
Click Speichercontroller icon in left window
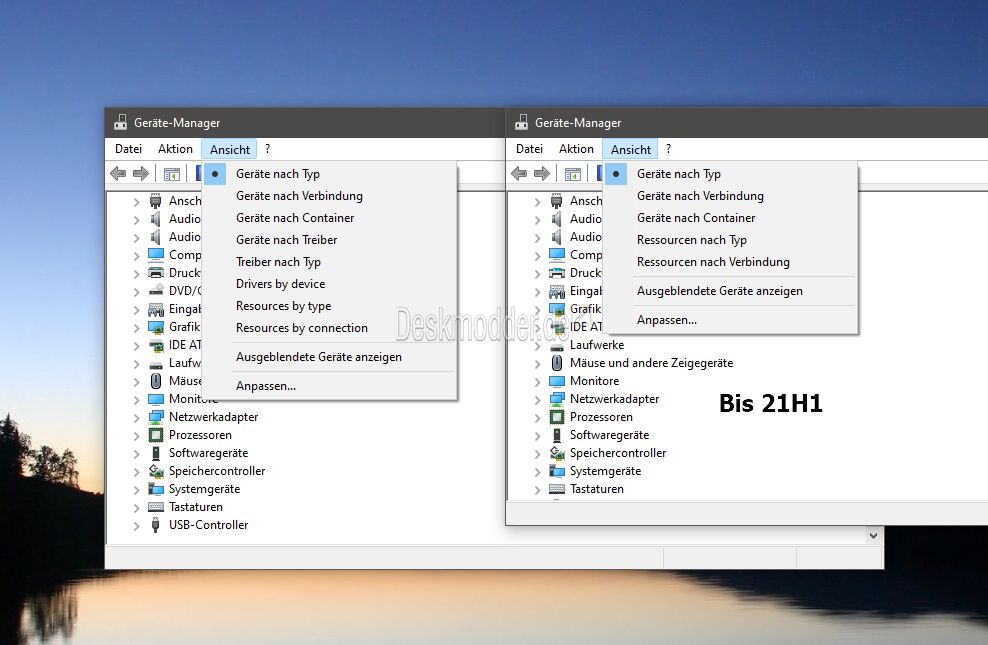(x=156, y=471)
